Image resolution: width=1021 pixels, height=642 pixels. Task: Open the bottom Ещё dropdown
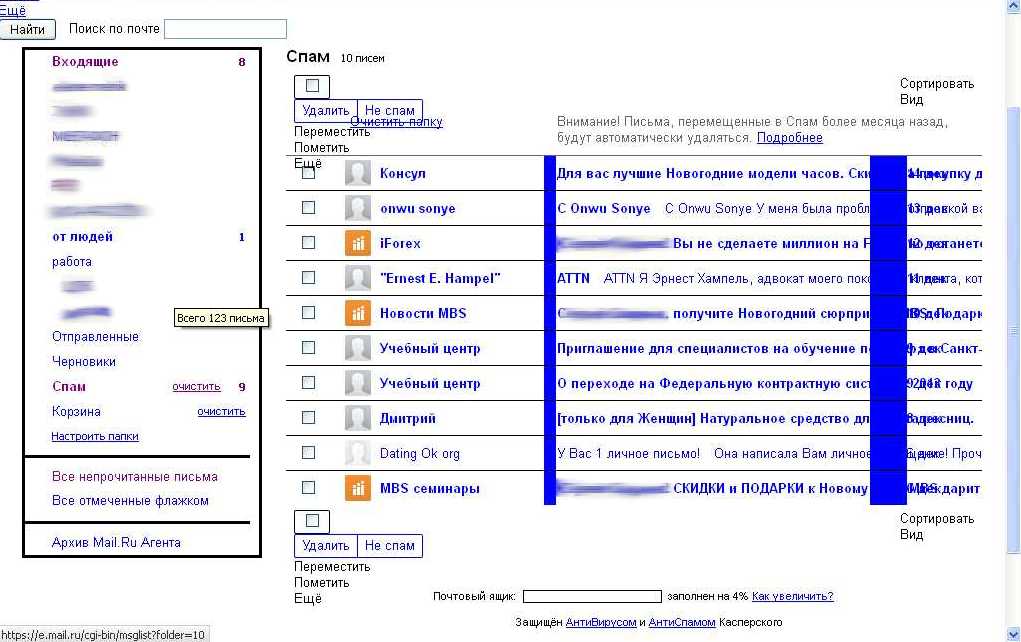coord(308,598)
